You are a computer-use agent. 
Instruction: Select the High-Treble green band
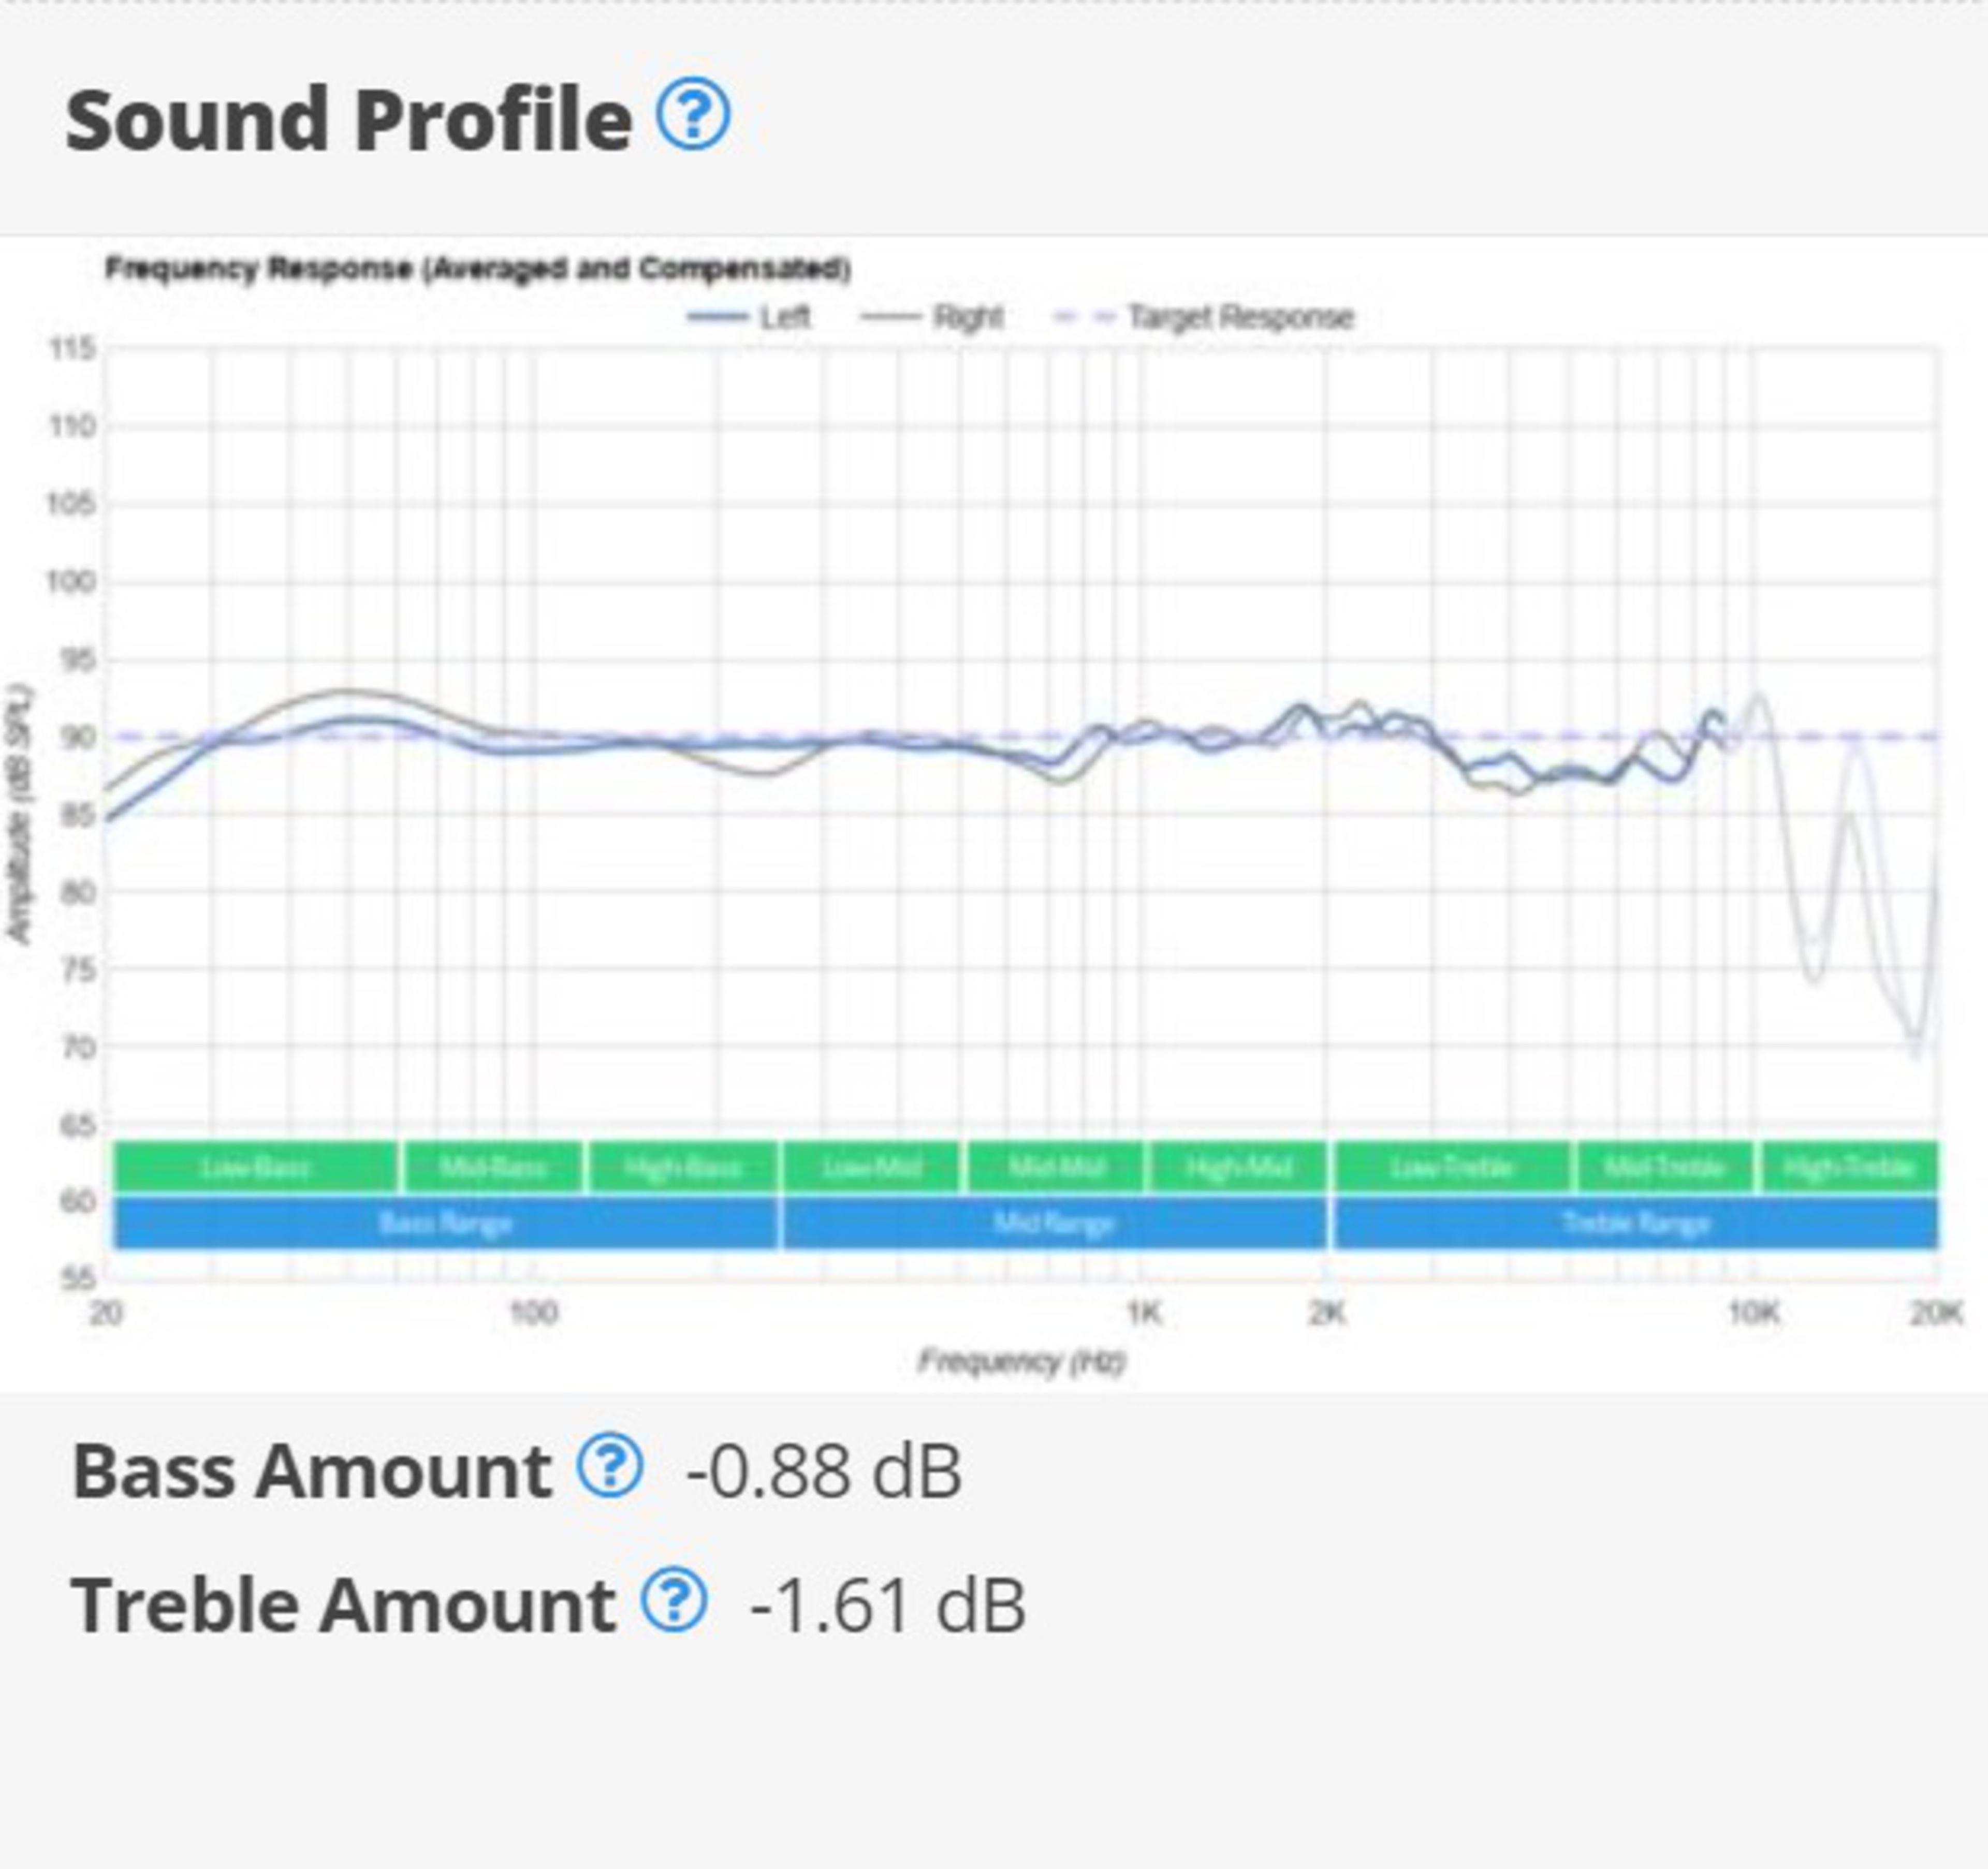1849,1167
